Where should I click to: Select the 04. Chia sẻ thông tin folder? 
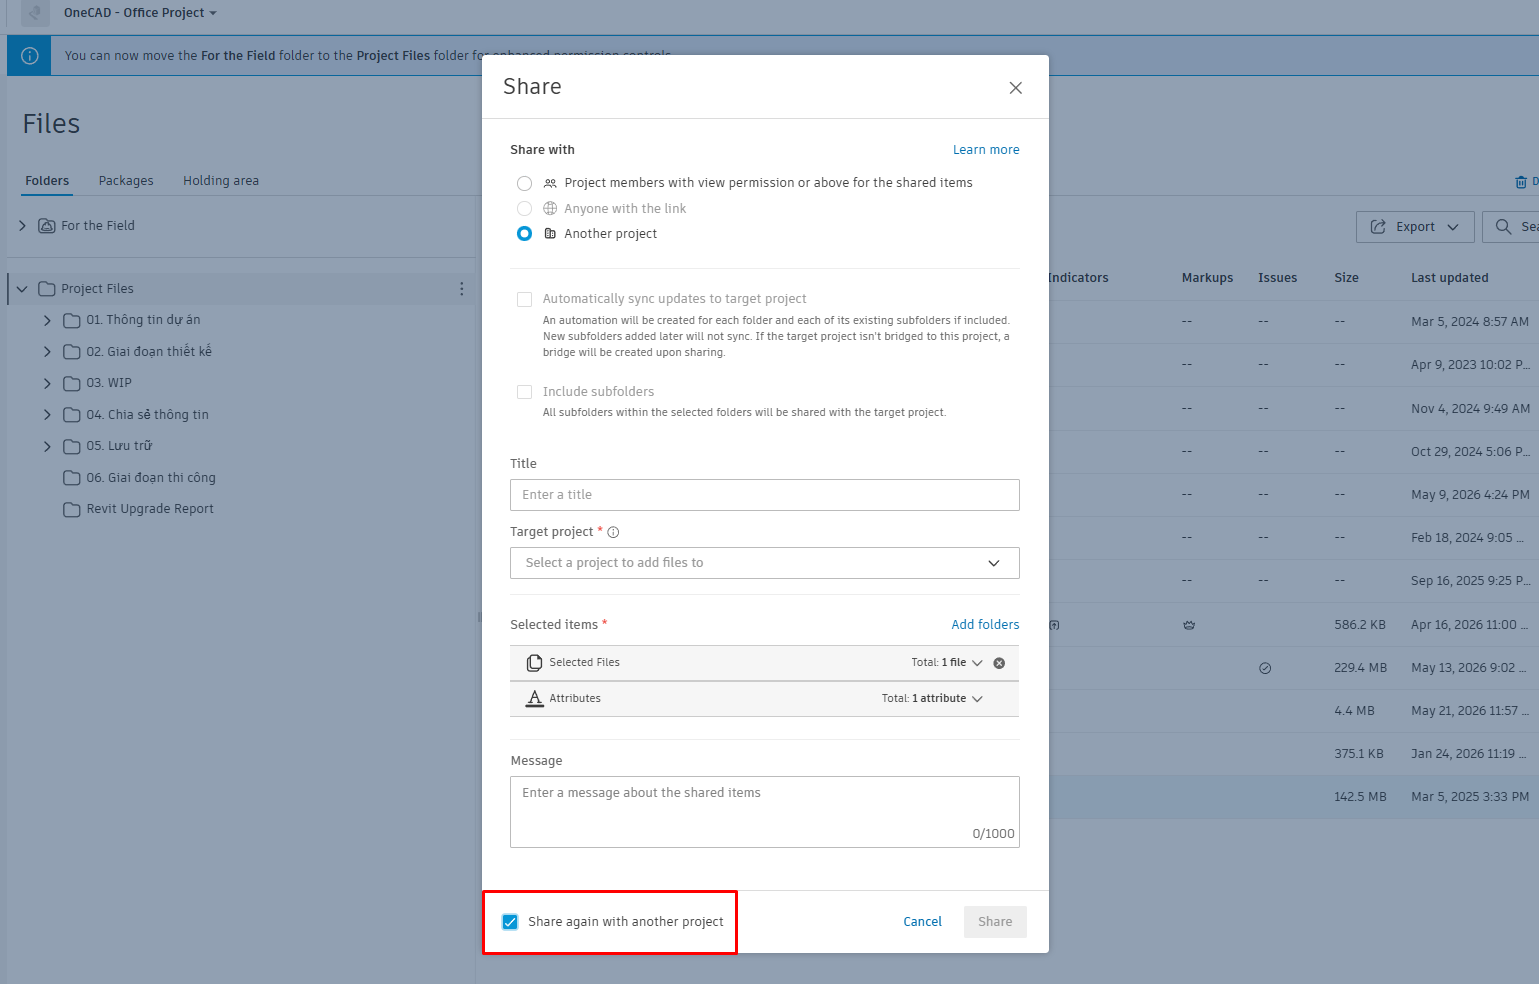147,415
